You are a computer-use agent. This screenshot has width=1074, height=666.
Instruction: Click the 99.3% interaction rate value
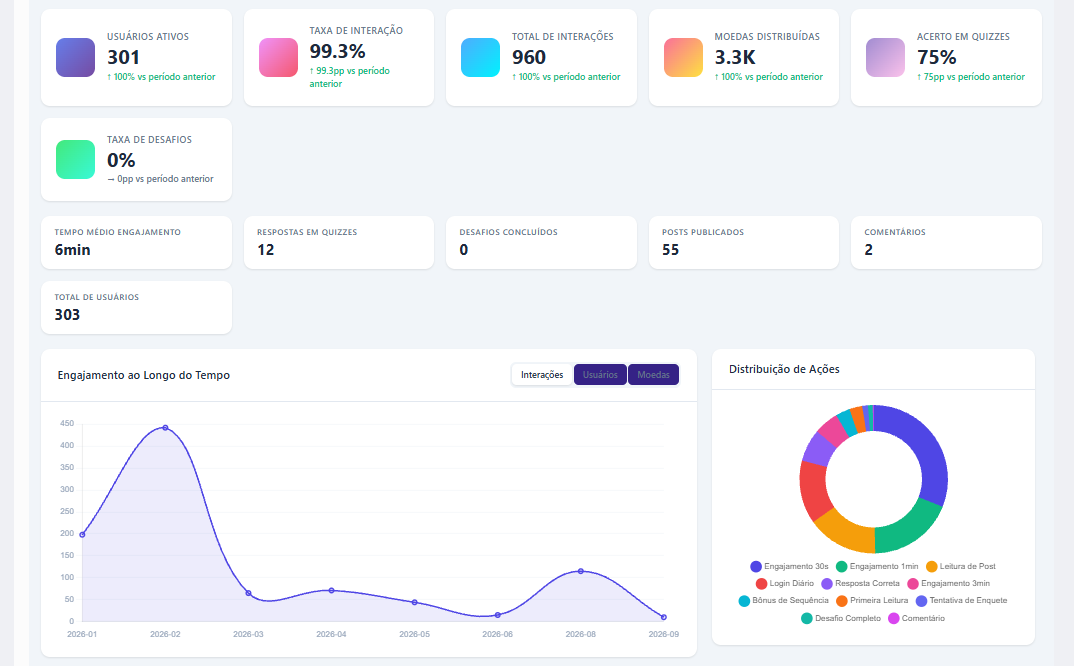point(337,51)
